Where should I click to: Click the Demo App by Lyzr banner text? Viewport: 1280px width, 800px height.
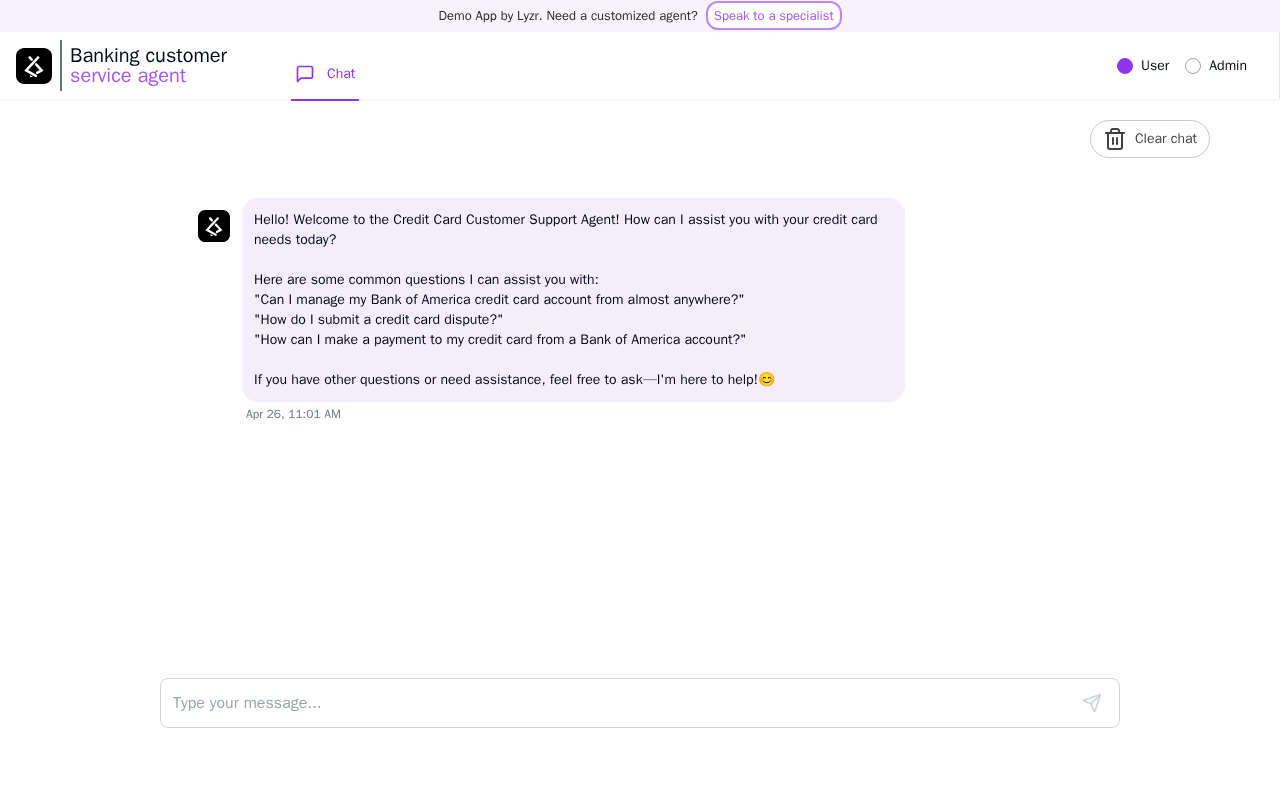click(x=567, y=16)
